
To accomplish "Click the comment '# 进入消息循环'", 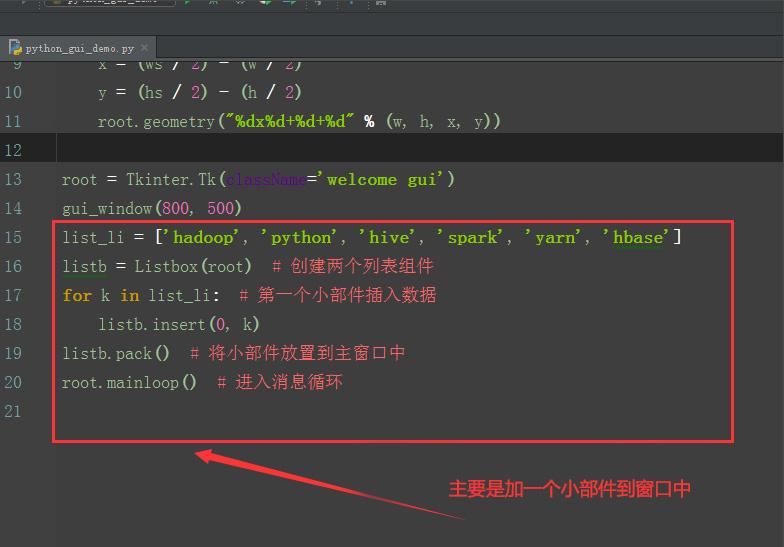I will coord(280,382).
